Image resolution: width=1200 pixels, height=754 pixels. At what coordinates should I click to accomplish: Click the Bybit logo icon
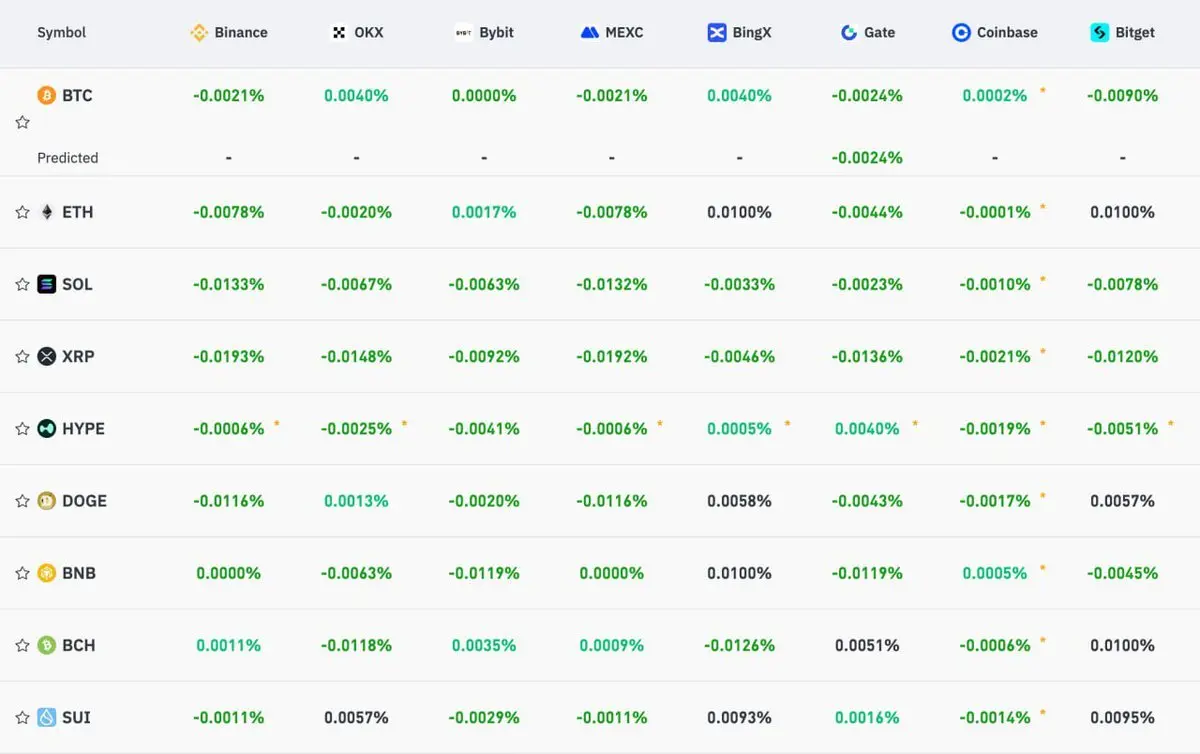pyautogui.click(x=463, y=32)
